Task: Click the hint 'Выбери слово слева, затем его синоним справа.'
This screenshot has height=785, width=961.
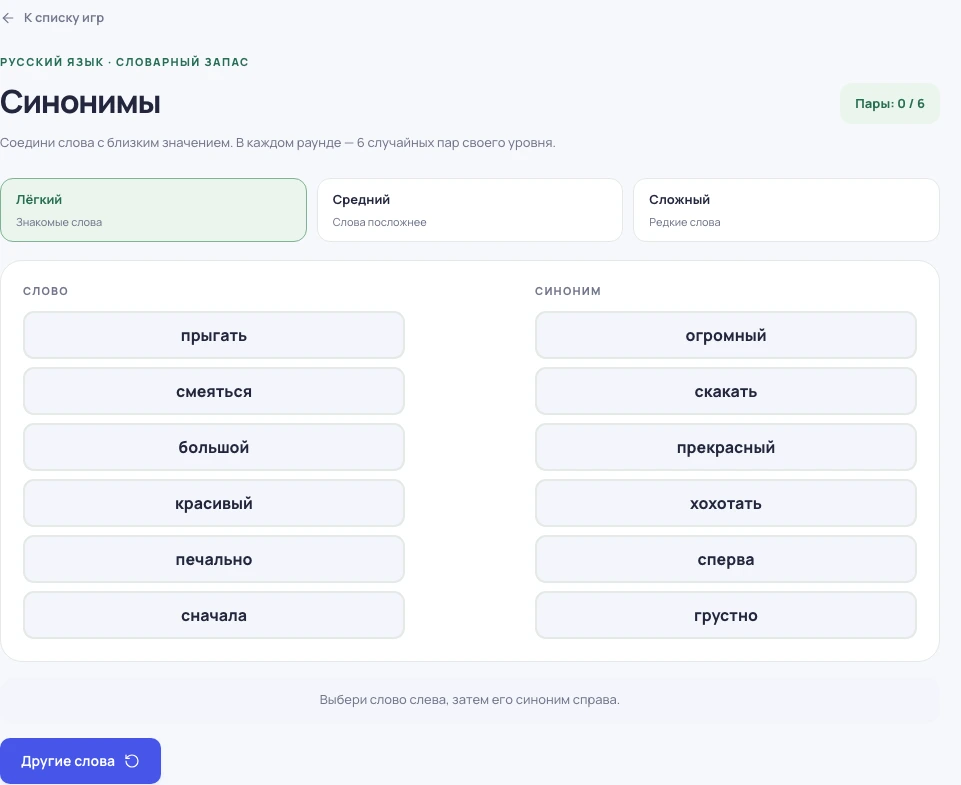Action: (x=469, y=700)
